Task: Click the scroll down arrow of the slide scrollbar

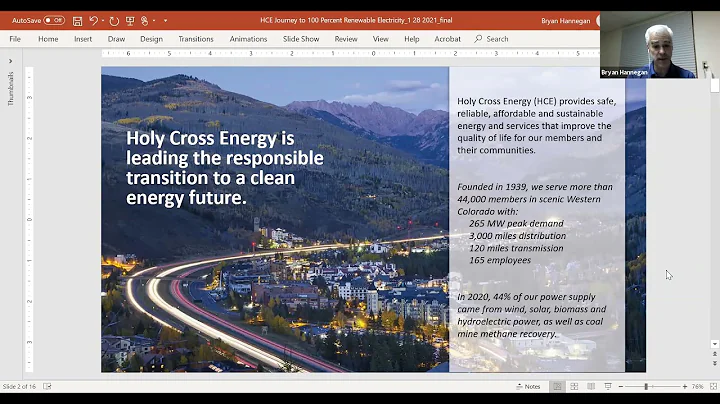Action: point(714,344)
